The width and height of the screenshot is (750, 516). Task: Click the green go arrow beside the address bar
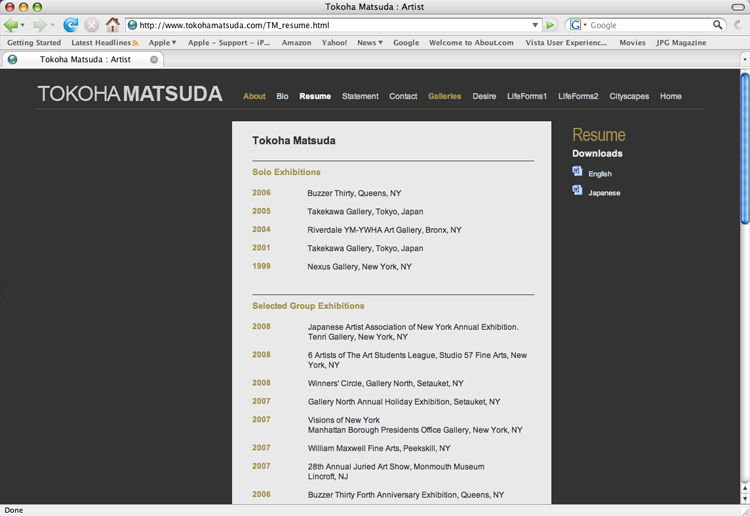tap(551, 25)
